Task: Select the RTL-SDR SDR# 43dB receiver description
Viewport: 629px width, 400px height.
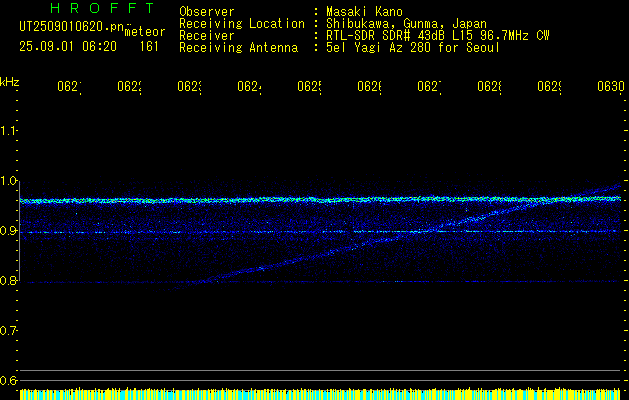Action: [438, 36]
